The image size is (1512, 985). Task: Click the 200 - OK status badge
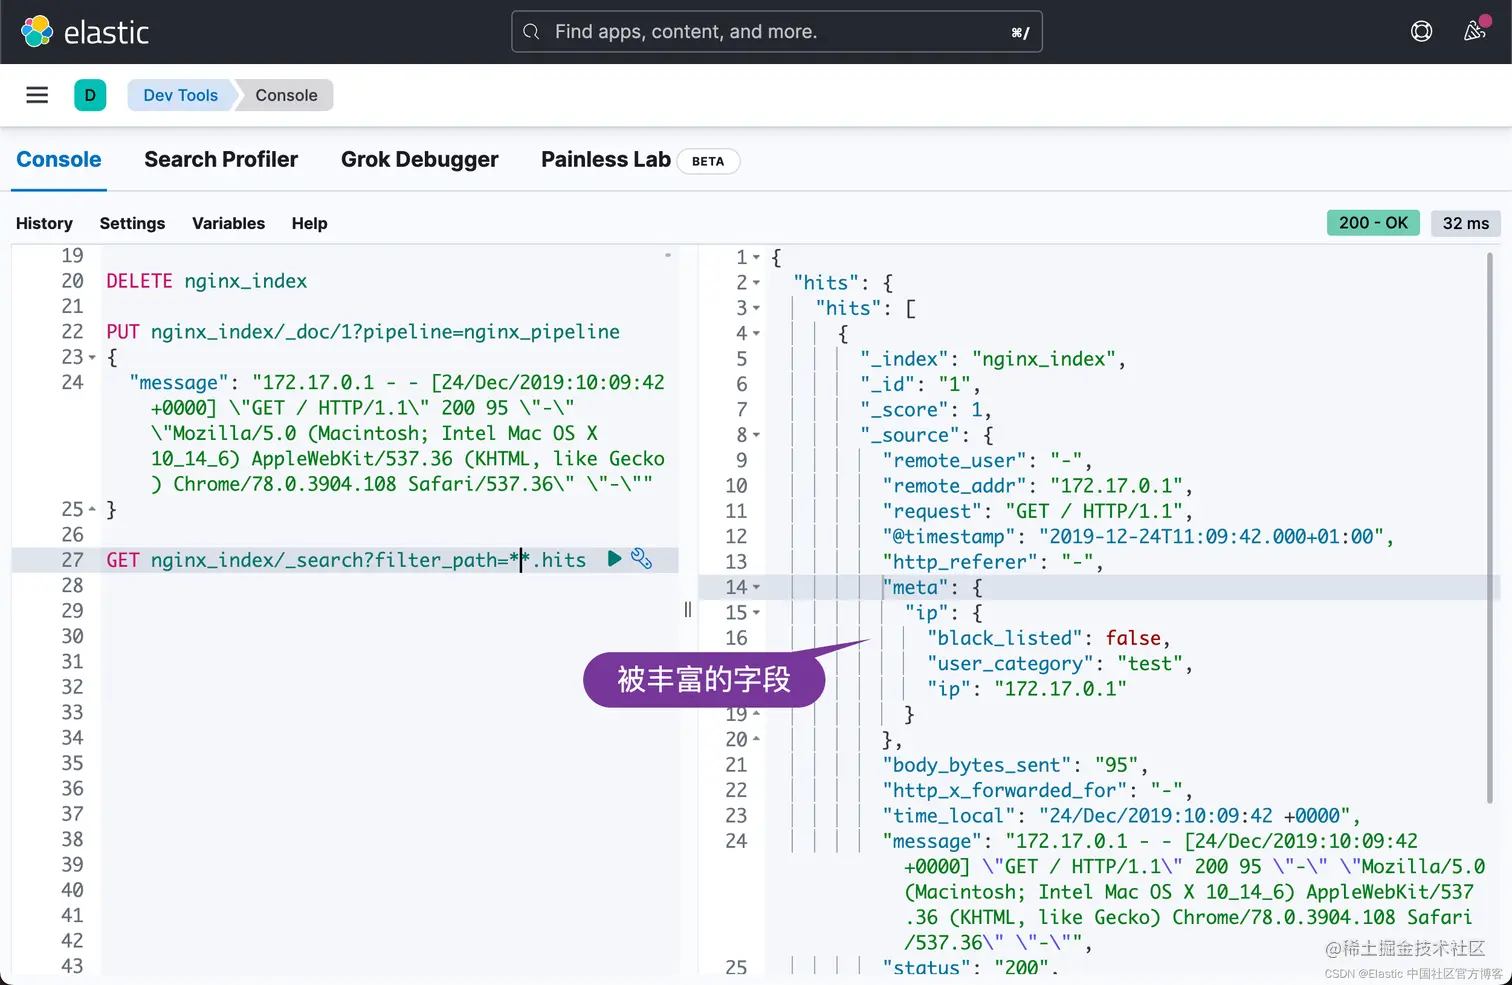1373,223
